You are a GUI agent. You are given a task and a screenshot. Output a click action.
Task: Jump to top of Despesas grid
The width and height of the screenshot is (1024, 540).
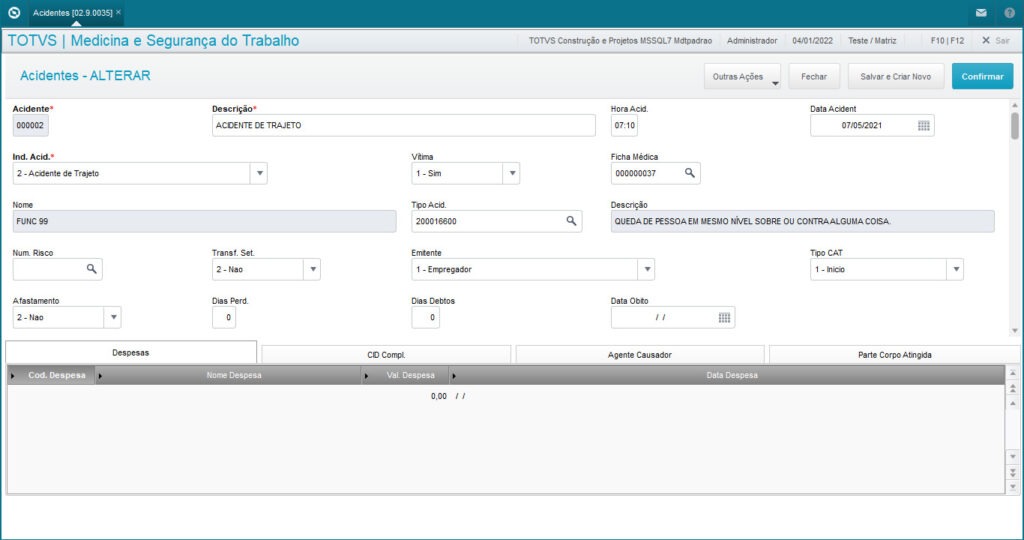[1013, 373]
